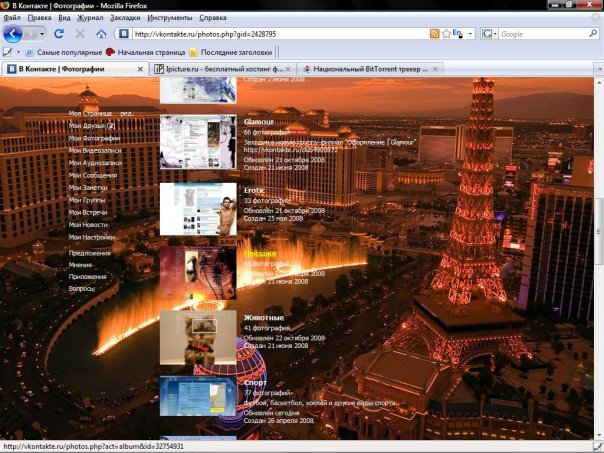Viewport: 604px width, 453px height.
Task: Click the VKontakte site identity icon
Action: [x=123, y=34]
